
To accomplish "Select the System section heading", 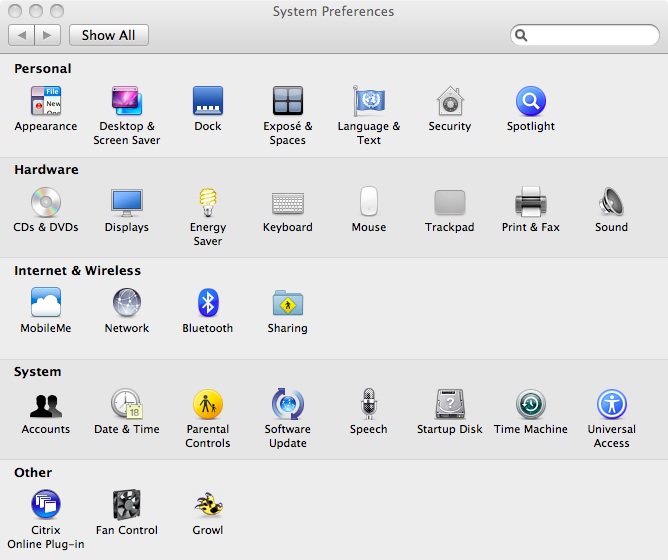I will [37, 372].
